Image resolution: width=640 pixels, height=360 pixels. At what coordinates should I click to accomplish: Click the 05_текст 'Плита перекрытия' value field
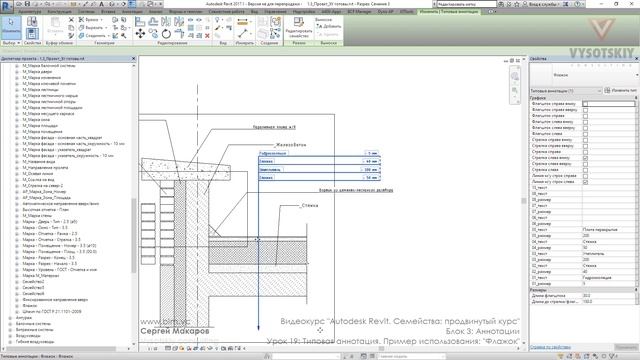point(608,230)
